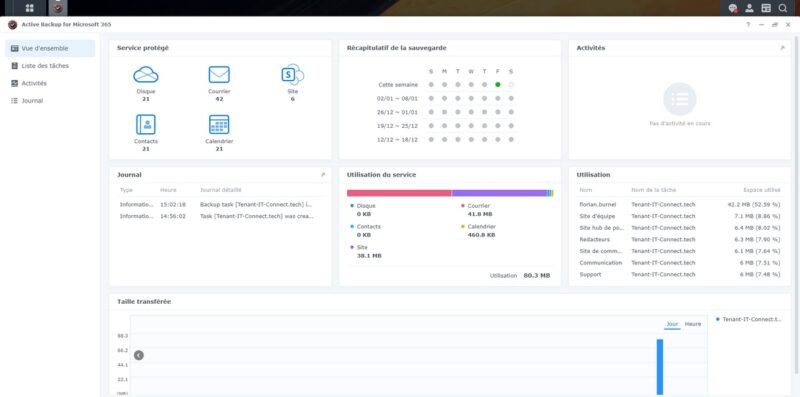The height and width of the screenshot is (397, 800).
Task: Open the user account icon
Action: pos(749,8)
